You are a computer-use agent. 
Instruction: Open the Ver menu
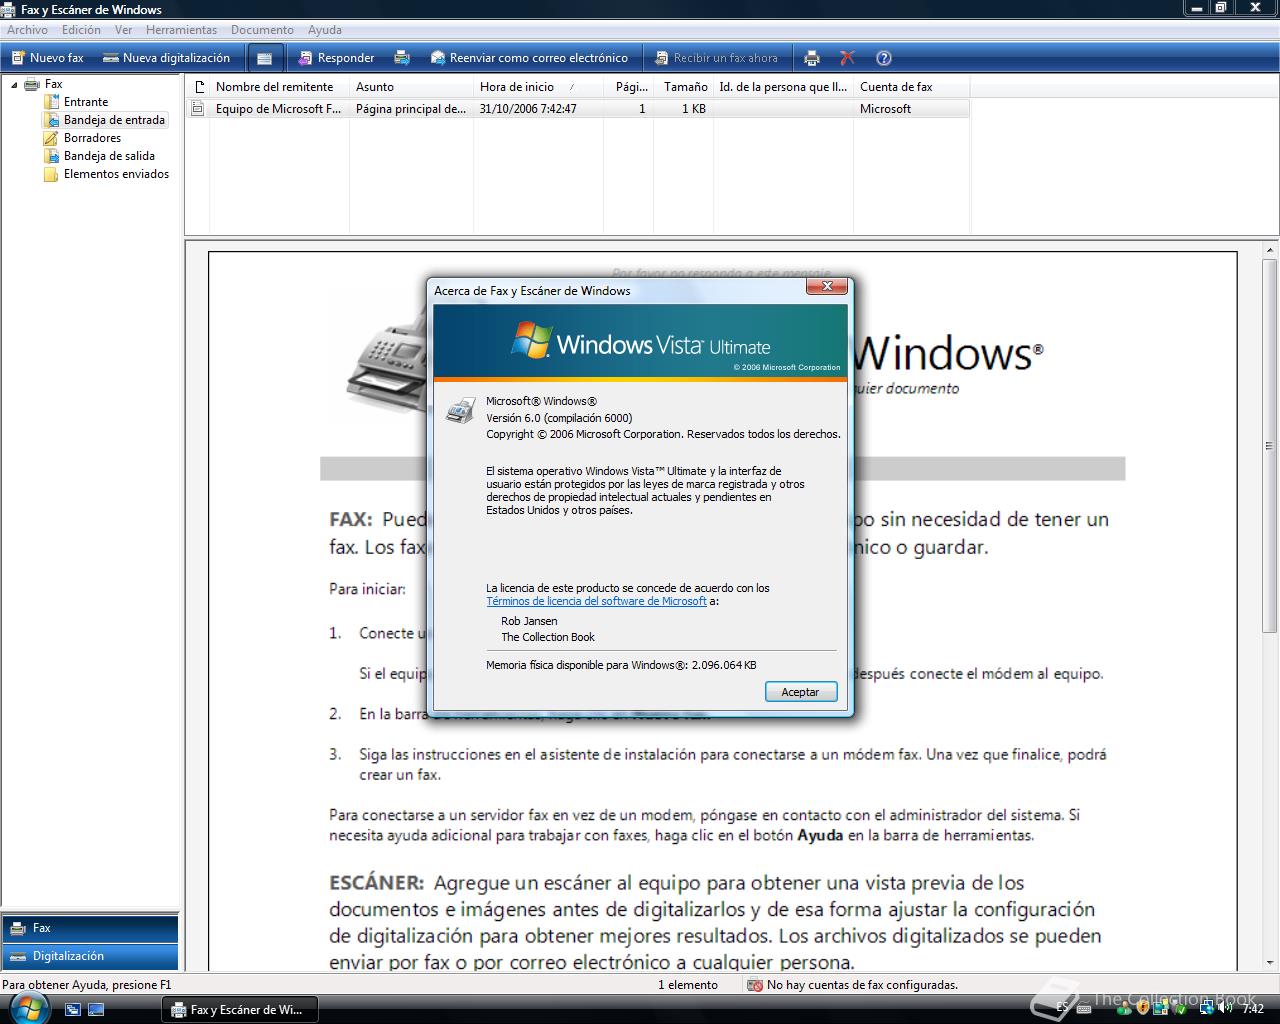[x=123, y=30]
